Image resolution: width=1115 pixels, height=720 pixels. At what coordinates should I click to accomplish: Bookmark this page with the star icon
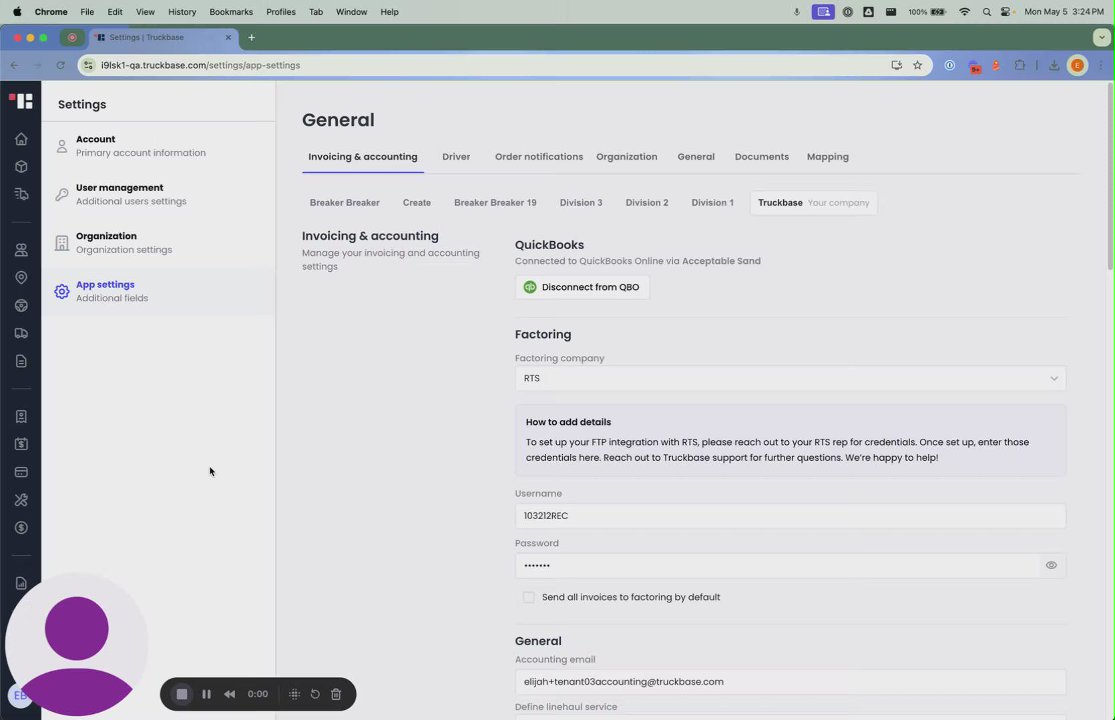(x=917, y=65)
